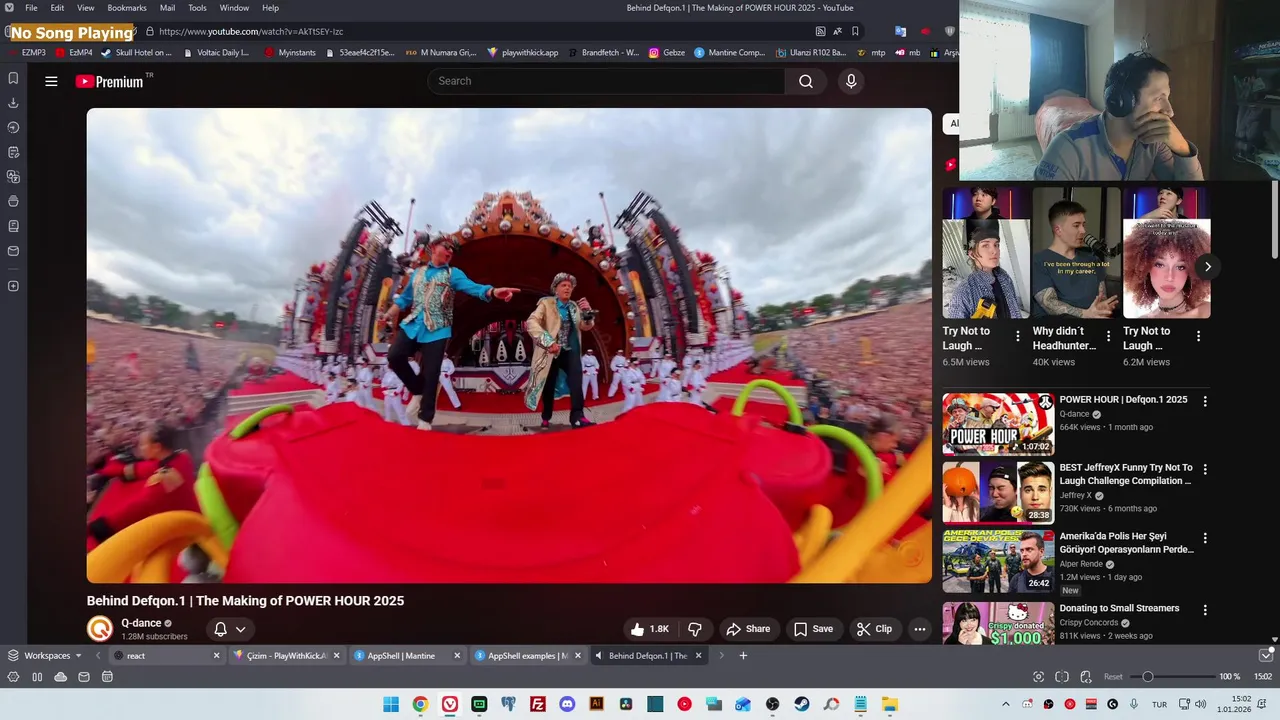Show next Shorts with right chevron

[x=1207, y=267]
